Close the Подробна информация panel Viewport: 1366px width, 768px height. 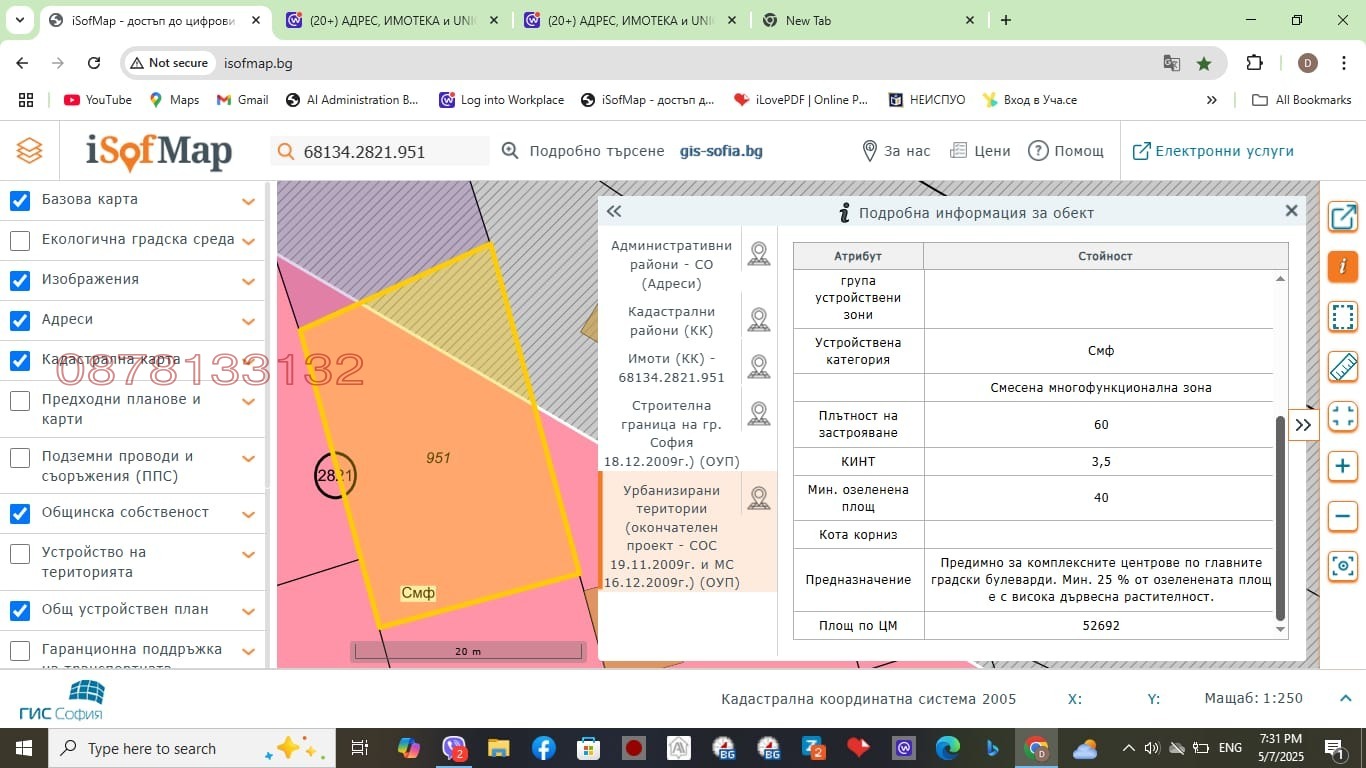[x=1291, y=211]
